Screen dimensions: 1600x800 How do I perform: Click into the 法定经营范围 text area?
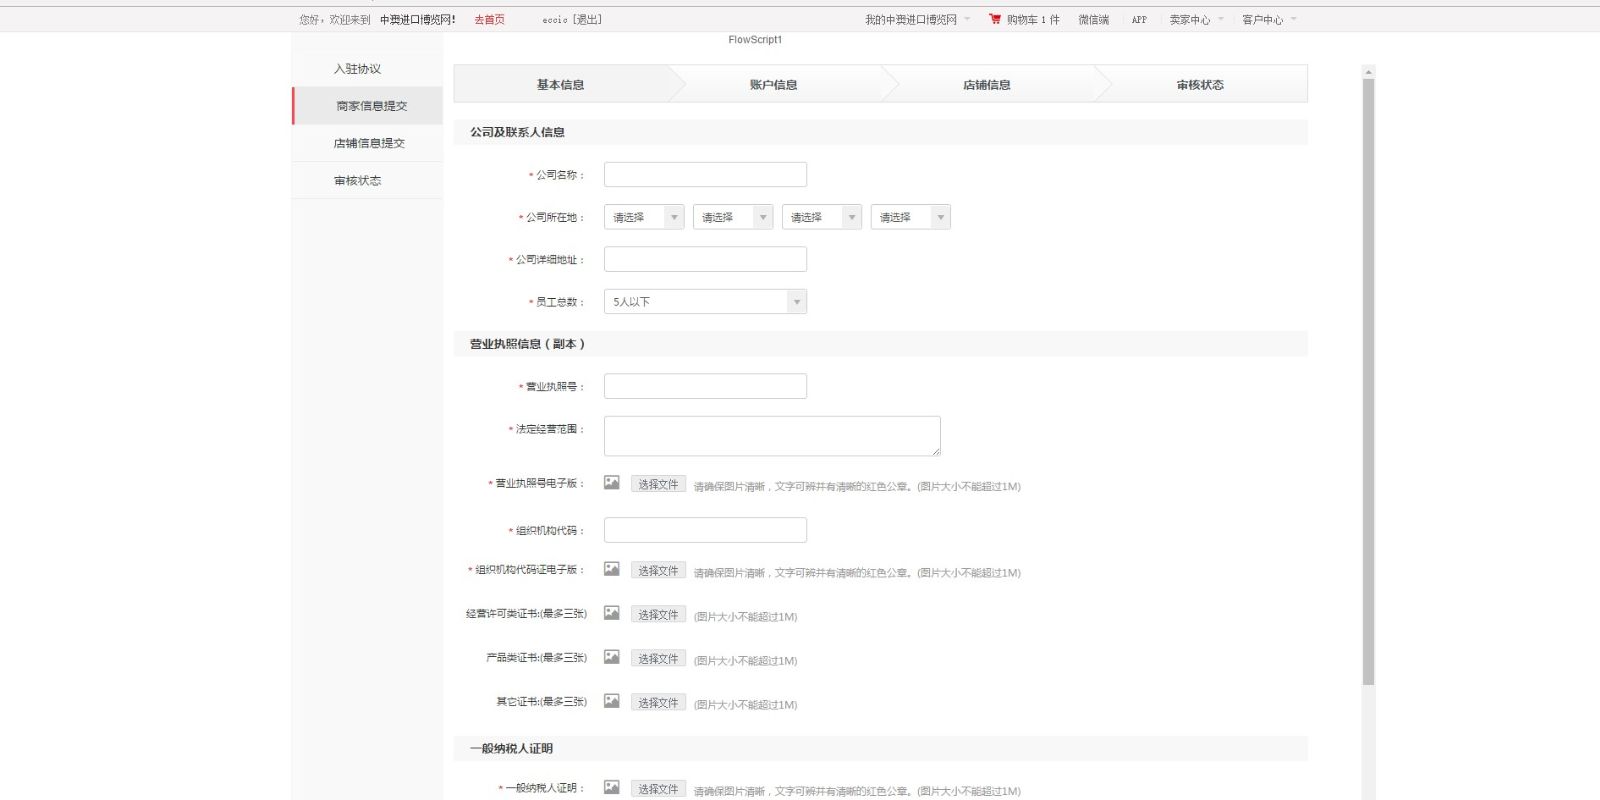point(771,436)
